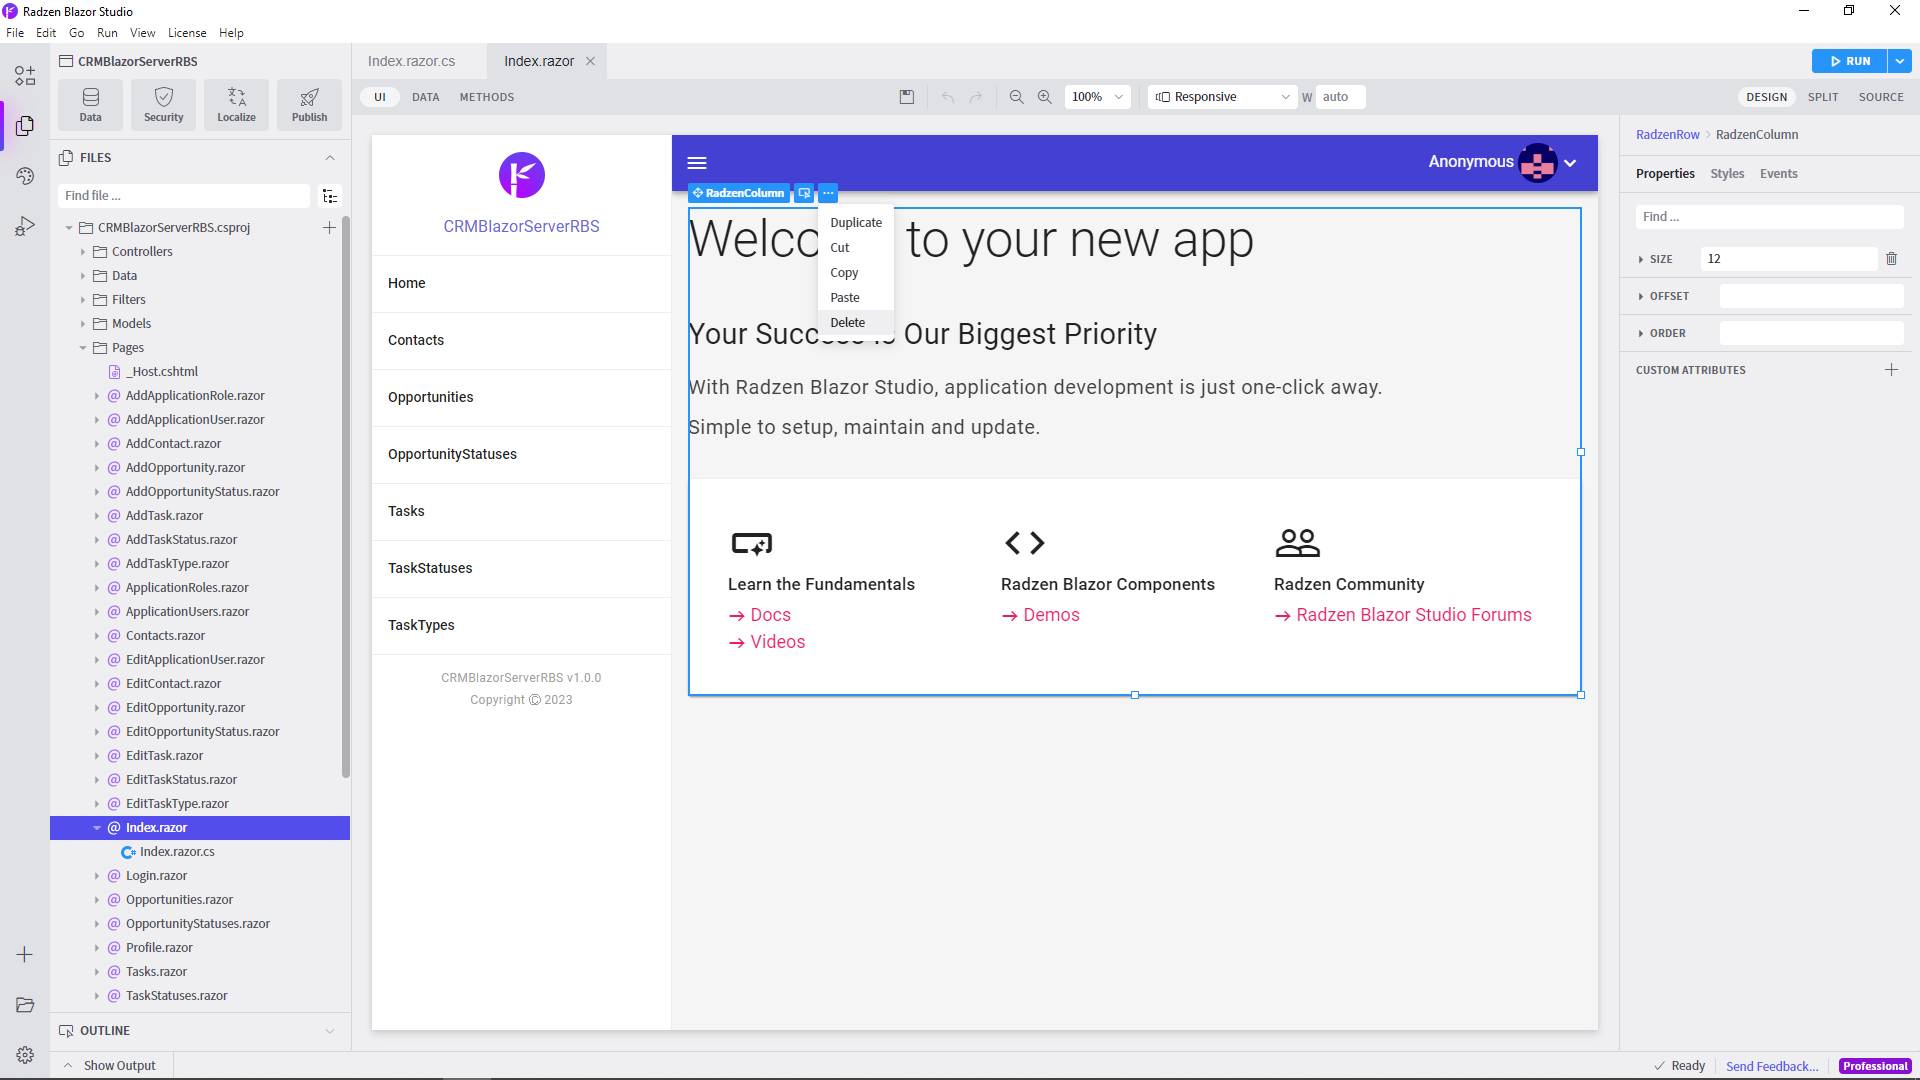Zoom out the design canvas
This screenshot has height=1080, width=1920.
pos(1016,97)
